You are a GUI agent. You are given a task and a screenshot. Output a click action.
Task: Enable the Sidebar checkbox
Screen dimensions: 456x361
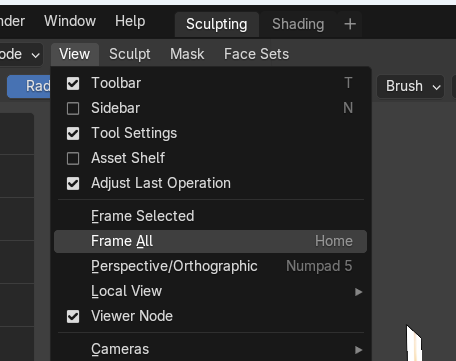pos(73,108)
